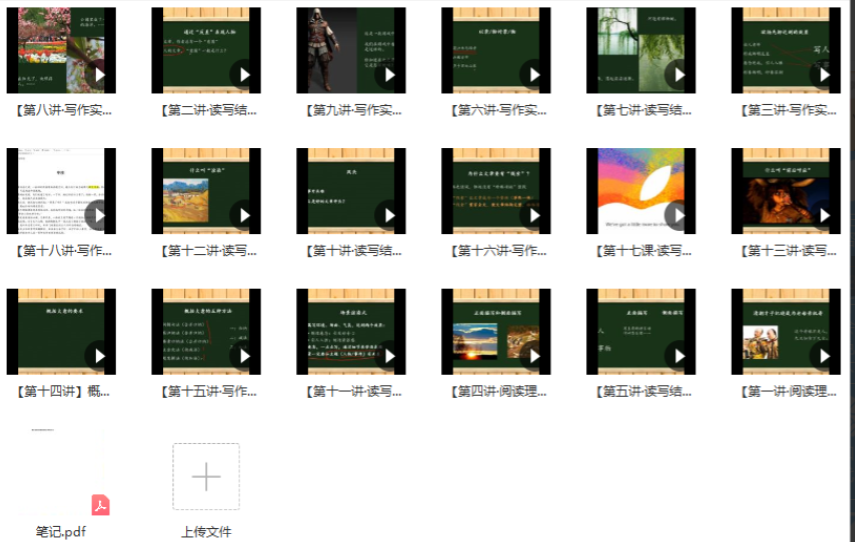Start the 第十二讲 video via play icon
This screenshot has height=542, width=855.
(243, 215)
